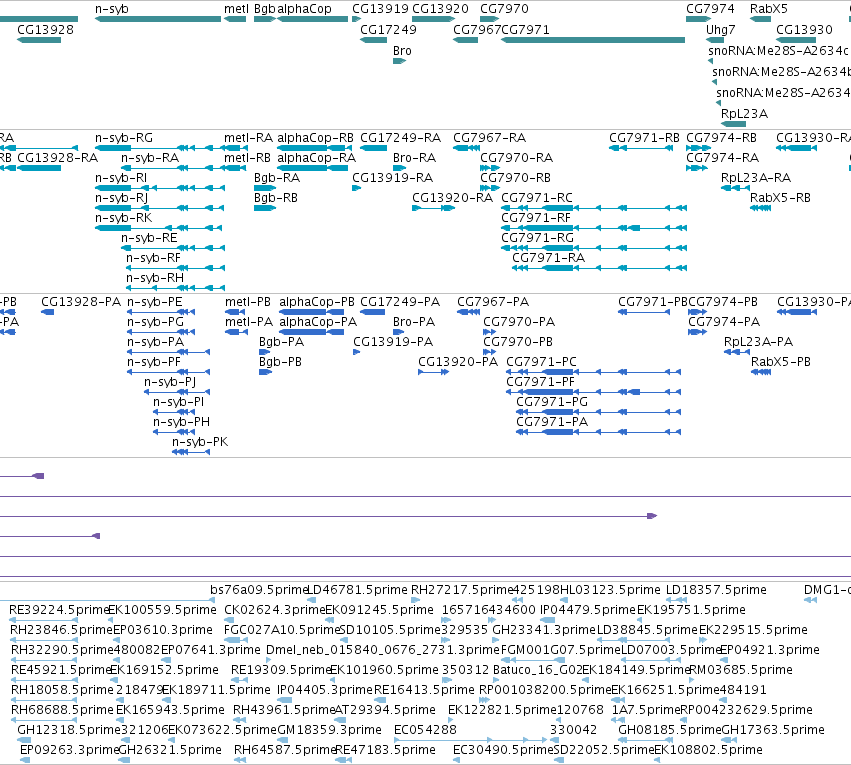Click the n-syb gene label
Image resolution: width=851 pixels, height=765 pixels.
tap(112, 9)
